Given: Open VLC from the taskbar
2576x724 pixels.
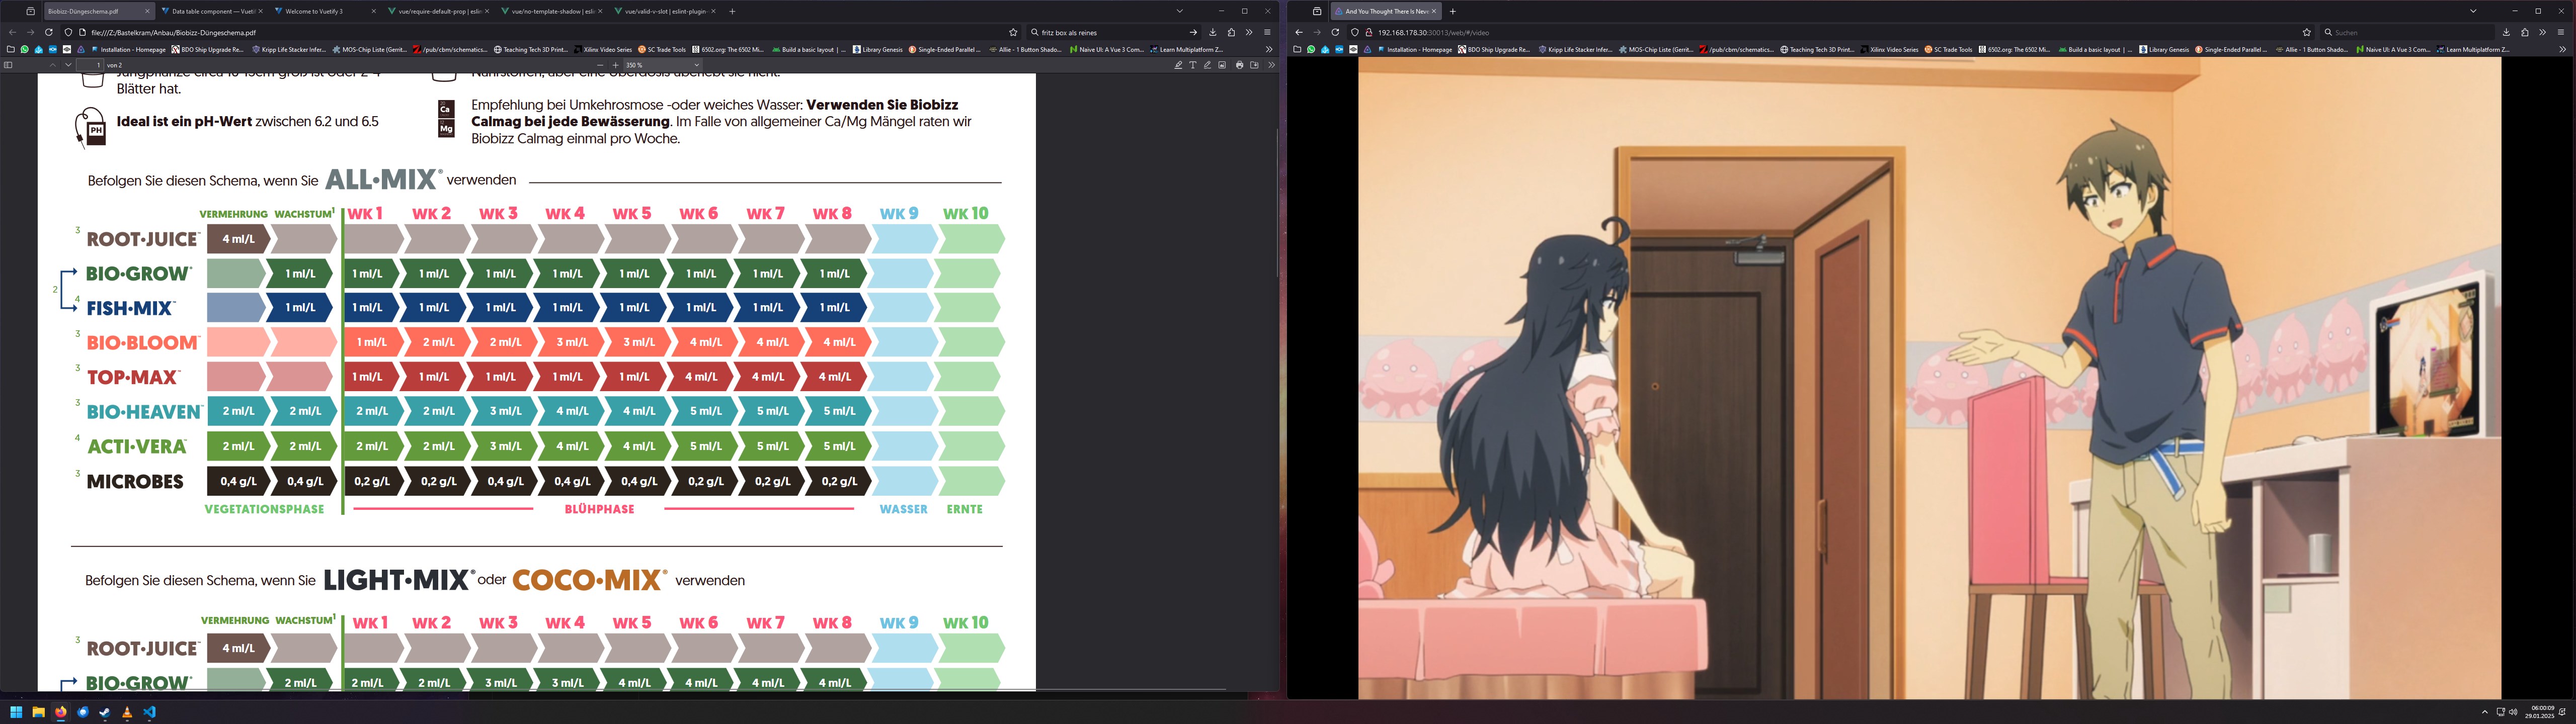Looking at the screenshot, I should [x=127, y=712].
